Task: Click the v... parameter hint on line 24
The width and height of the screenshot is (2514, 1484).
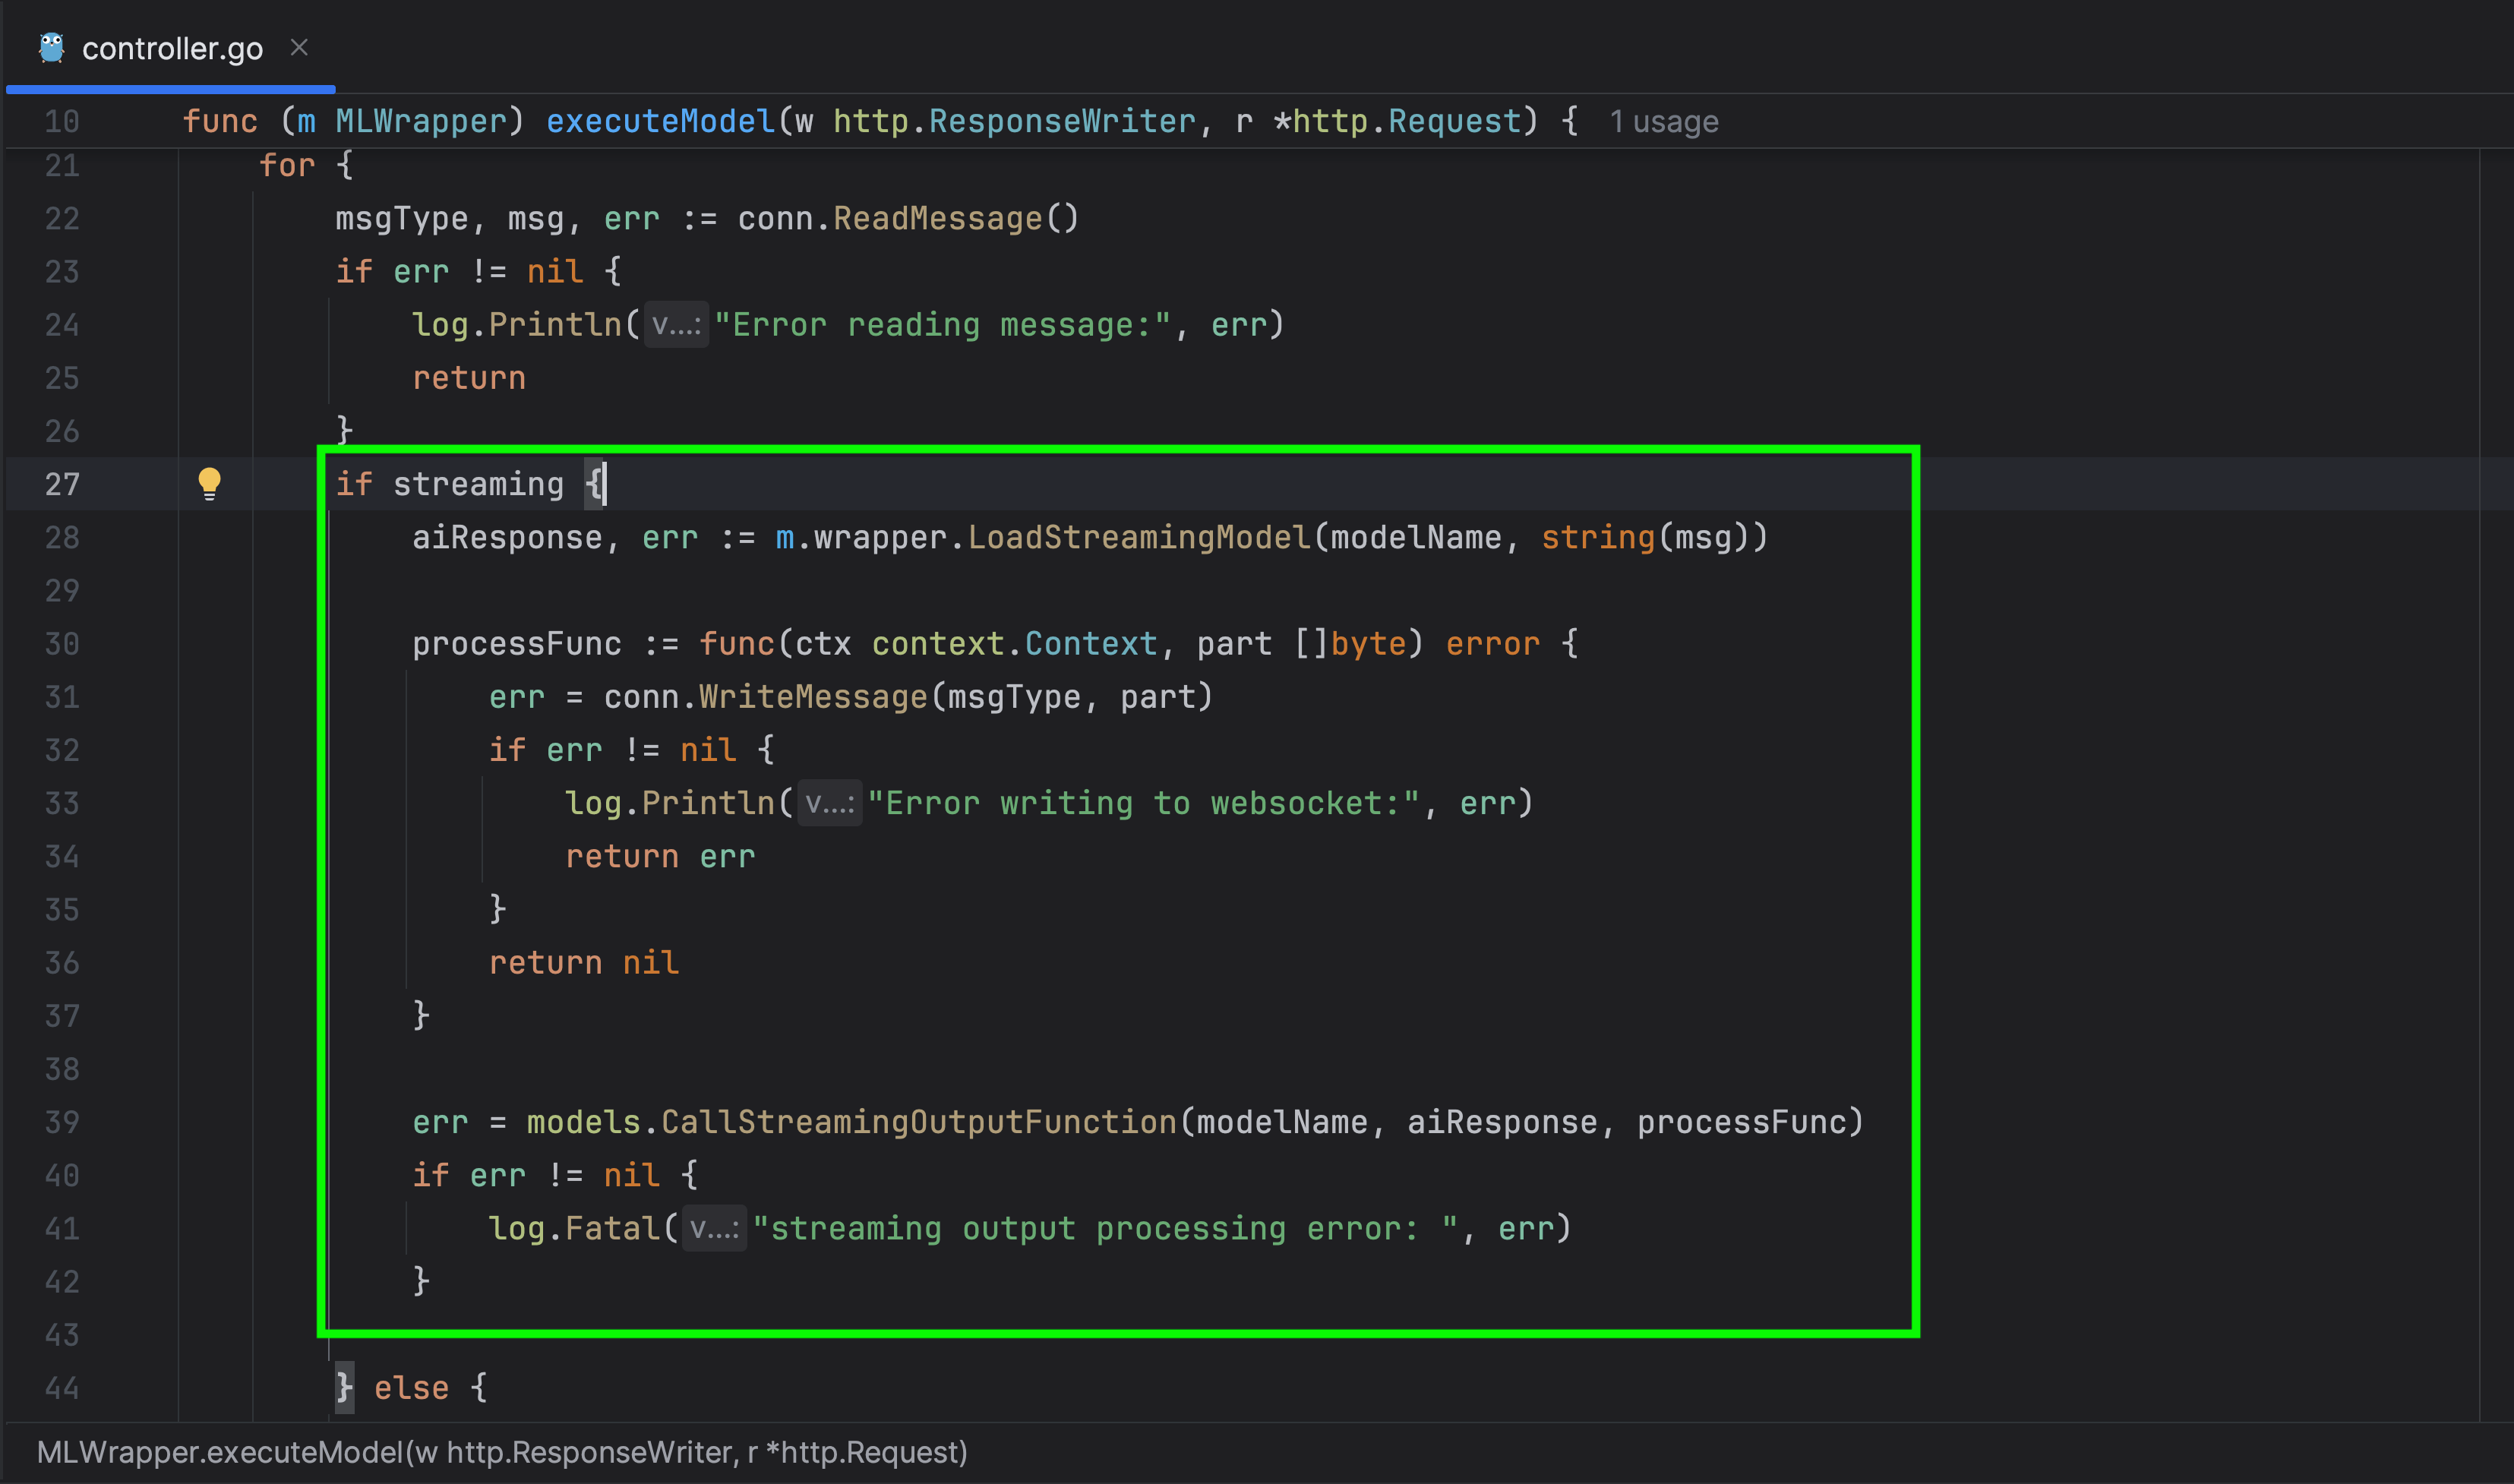Action: 676,325
